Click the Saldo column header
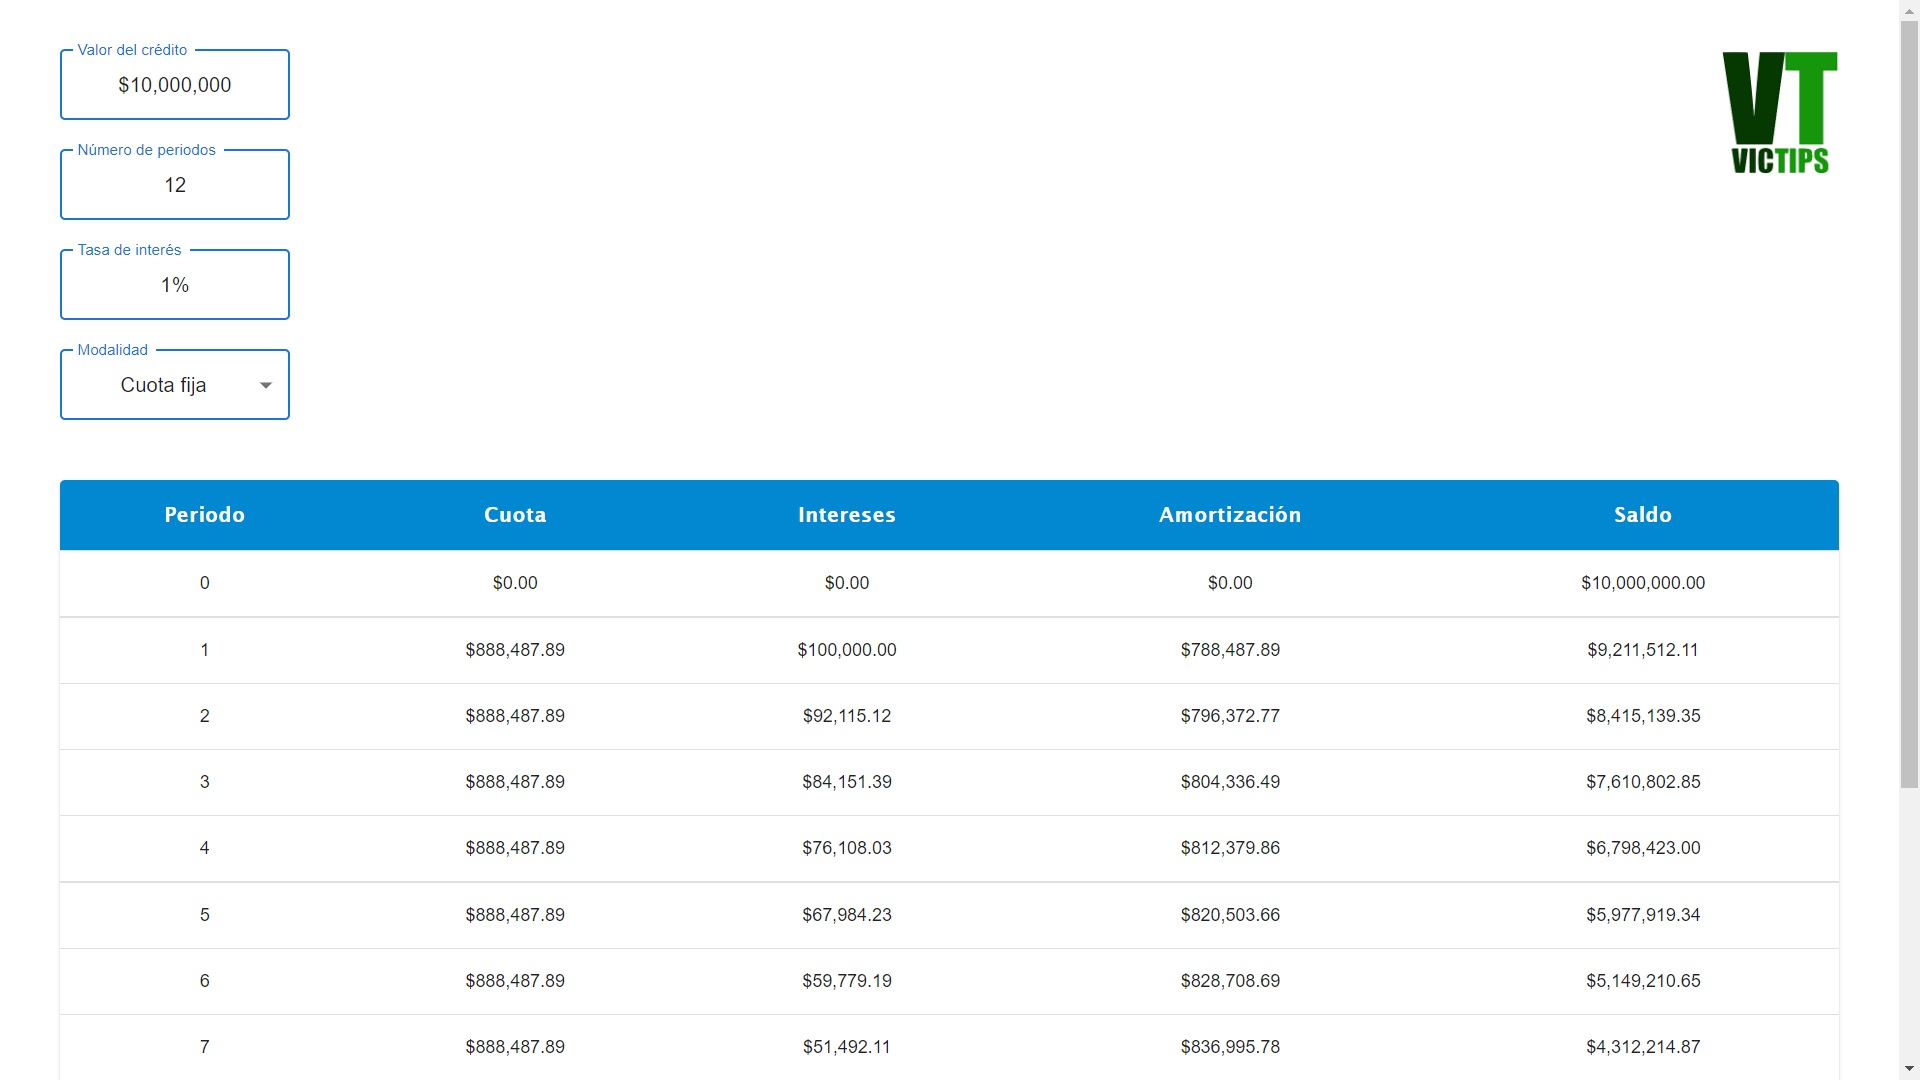 [1643, 515]
